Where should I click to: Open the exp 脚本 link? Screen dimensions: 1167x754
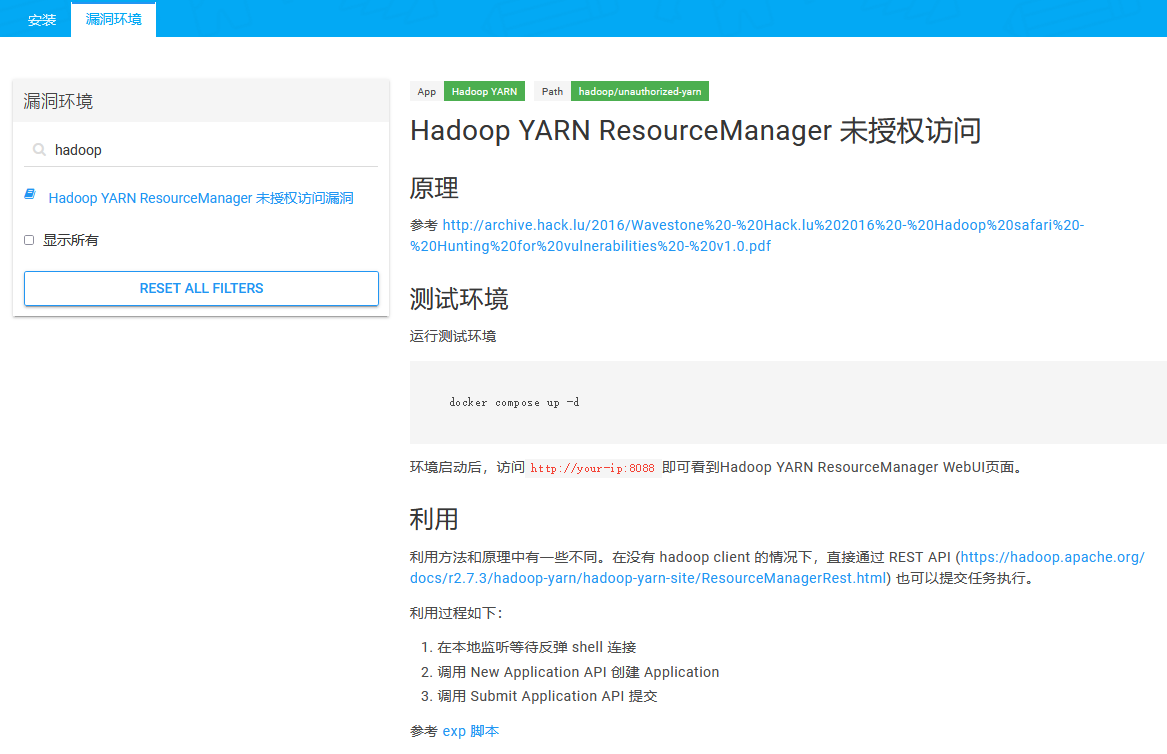pyautogui.click(x=470, y=731)
